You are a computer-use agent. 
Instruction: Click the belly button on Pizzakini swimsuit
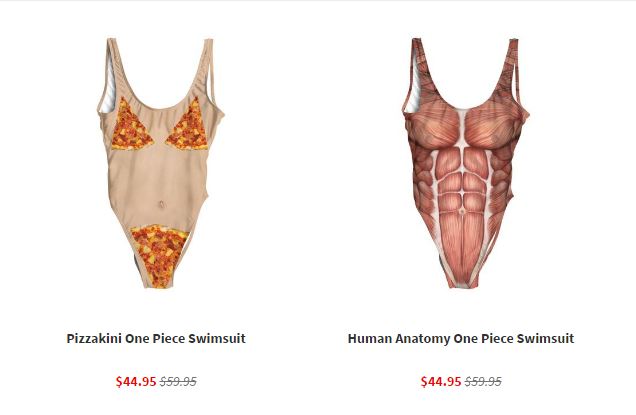(161, 204)
